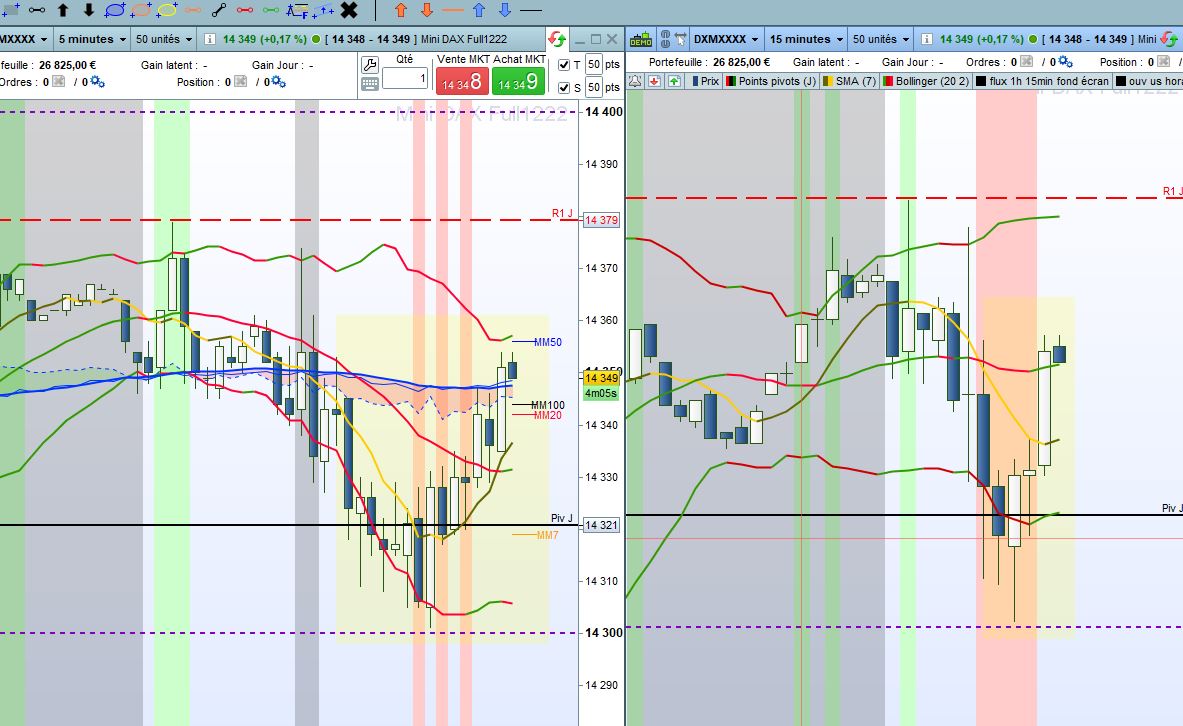
Task: Click the red down arrow indicator icon
Action: pos(654,81)
